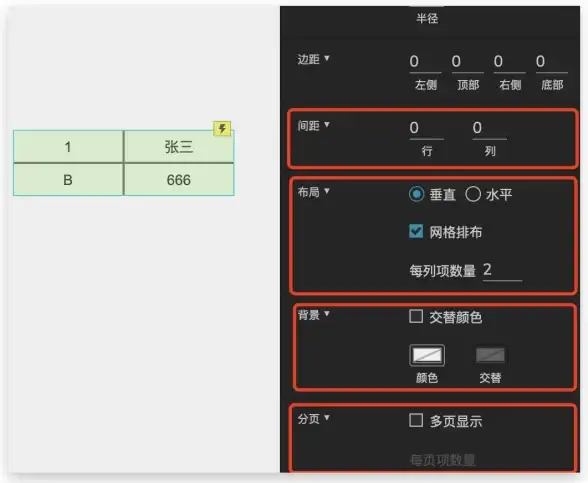Uncheck the 网格排布 checkbox
Image resolution: width=588 pixels, height=483 pixels.
[416, 232]
